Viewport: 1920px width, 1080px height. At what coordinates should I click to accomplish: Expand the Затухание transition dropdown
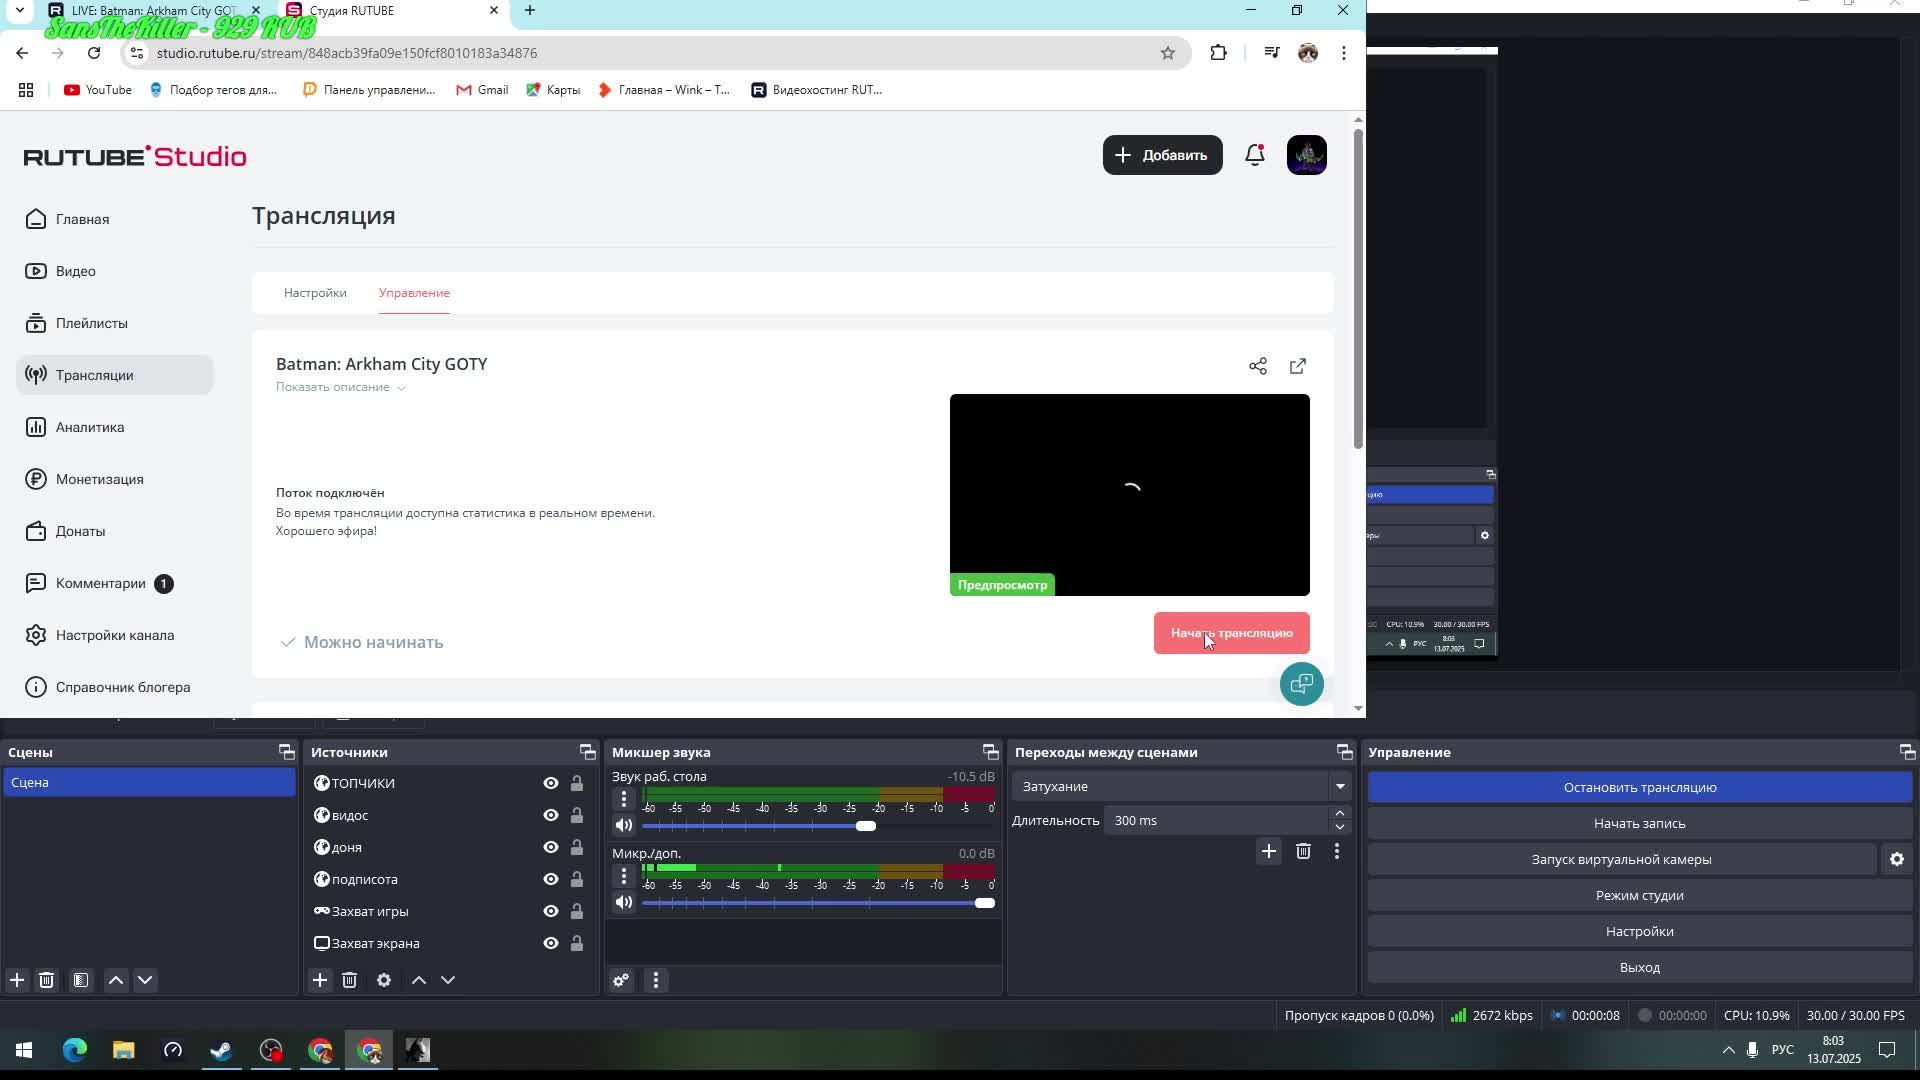pyautogui.click(x=1340, y=786)
